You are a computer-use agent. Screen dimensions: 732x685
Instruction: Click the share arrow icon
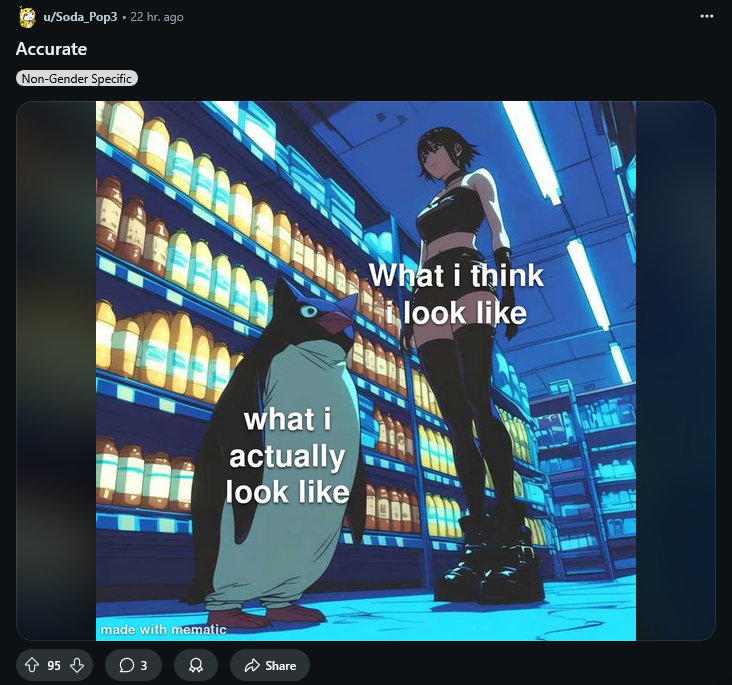click(x=252, y=665)
